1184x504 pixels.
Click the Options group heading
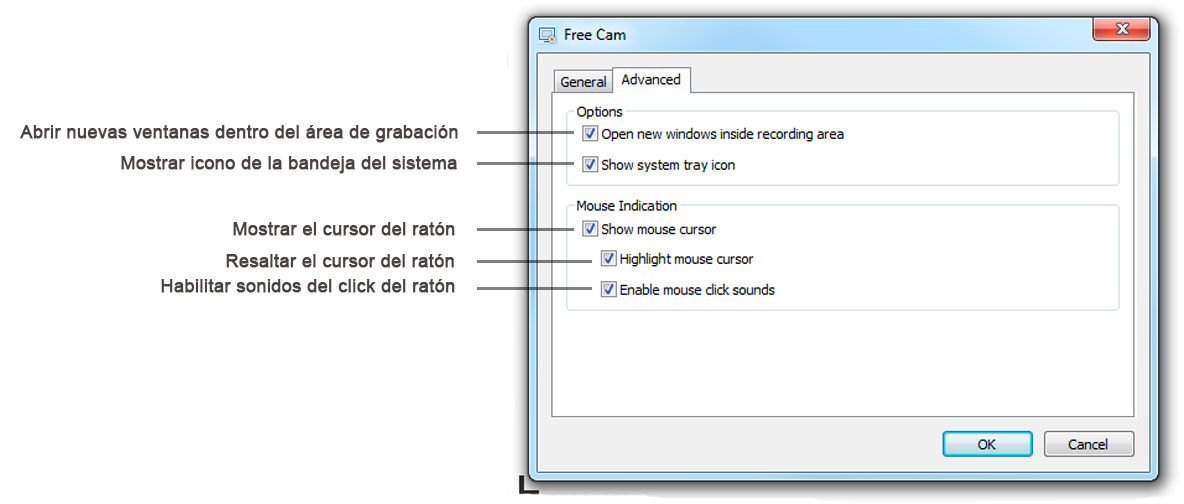coord(600,112)
